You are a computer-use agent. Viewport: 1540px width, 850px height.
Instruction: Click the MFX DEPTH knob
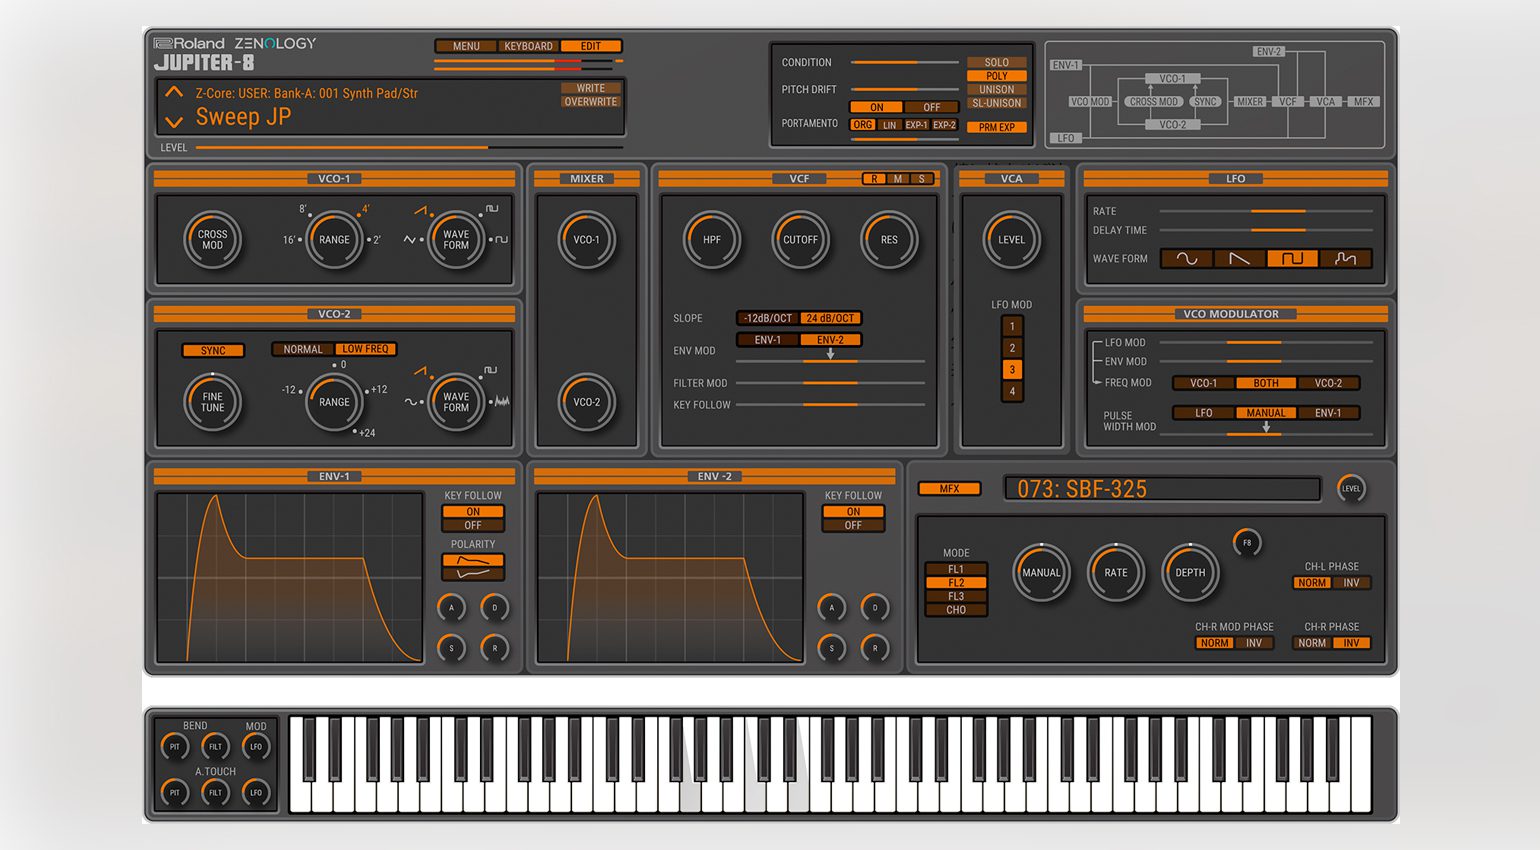1190,573
